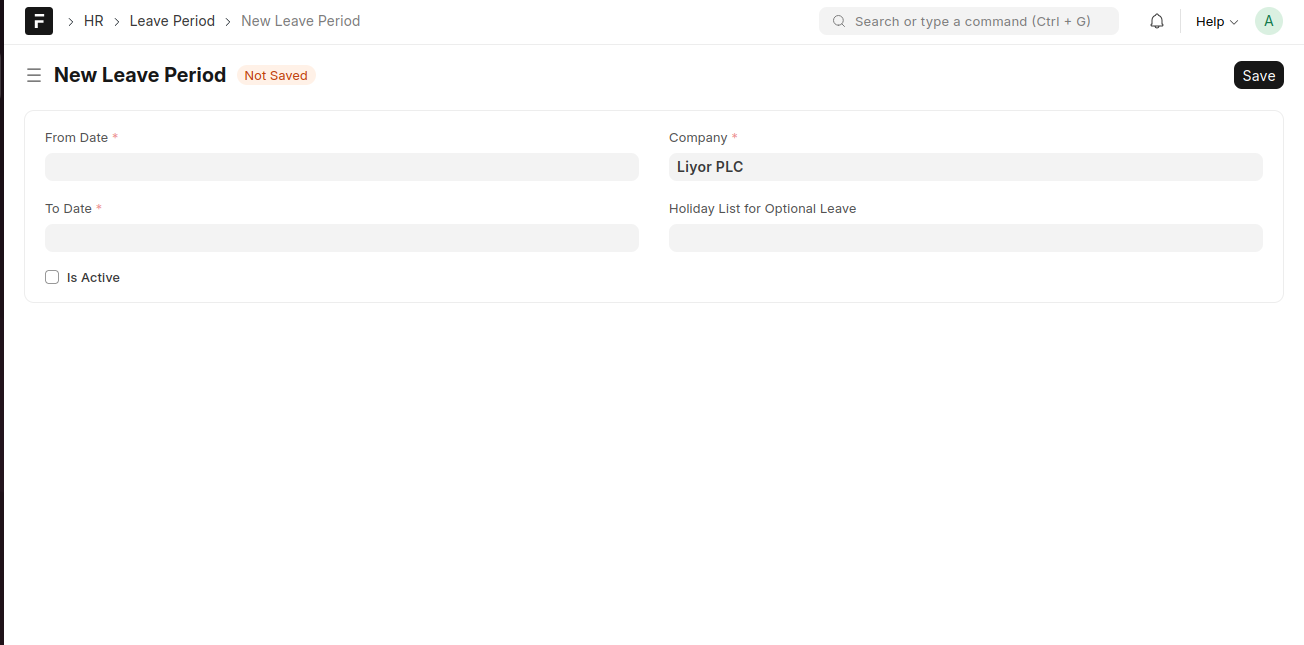Click the New Leave Period page title

click(x=140, y=75)
